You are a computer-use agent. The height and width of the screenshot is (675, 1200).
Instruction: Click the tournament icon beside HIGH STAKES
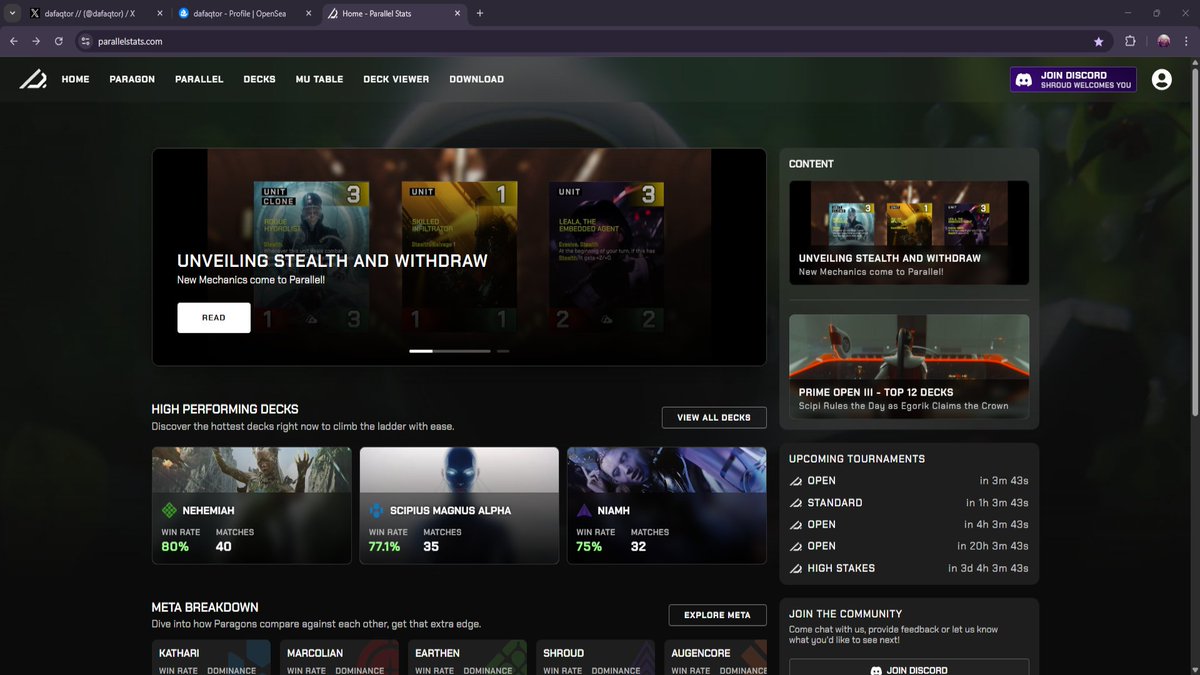click(796, 568)
